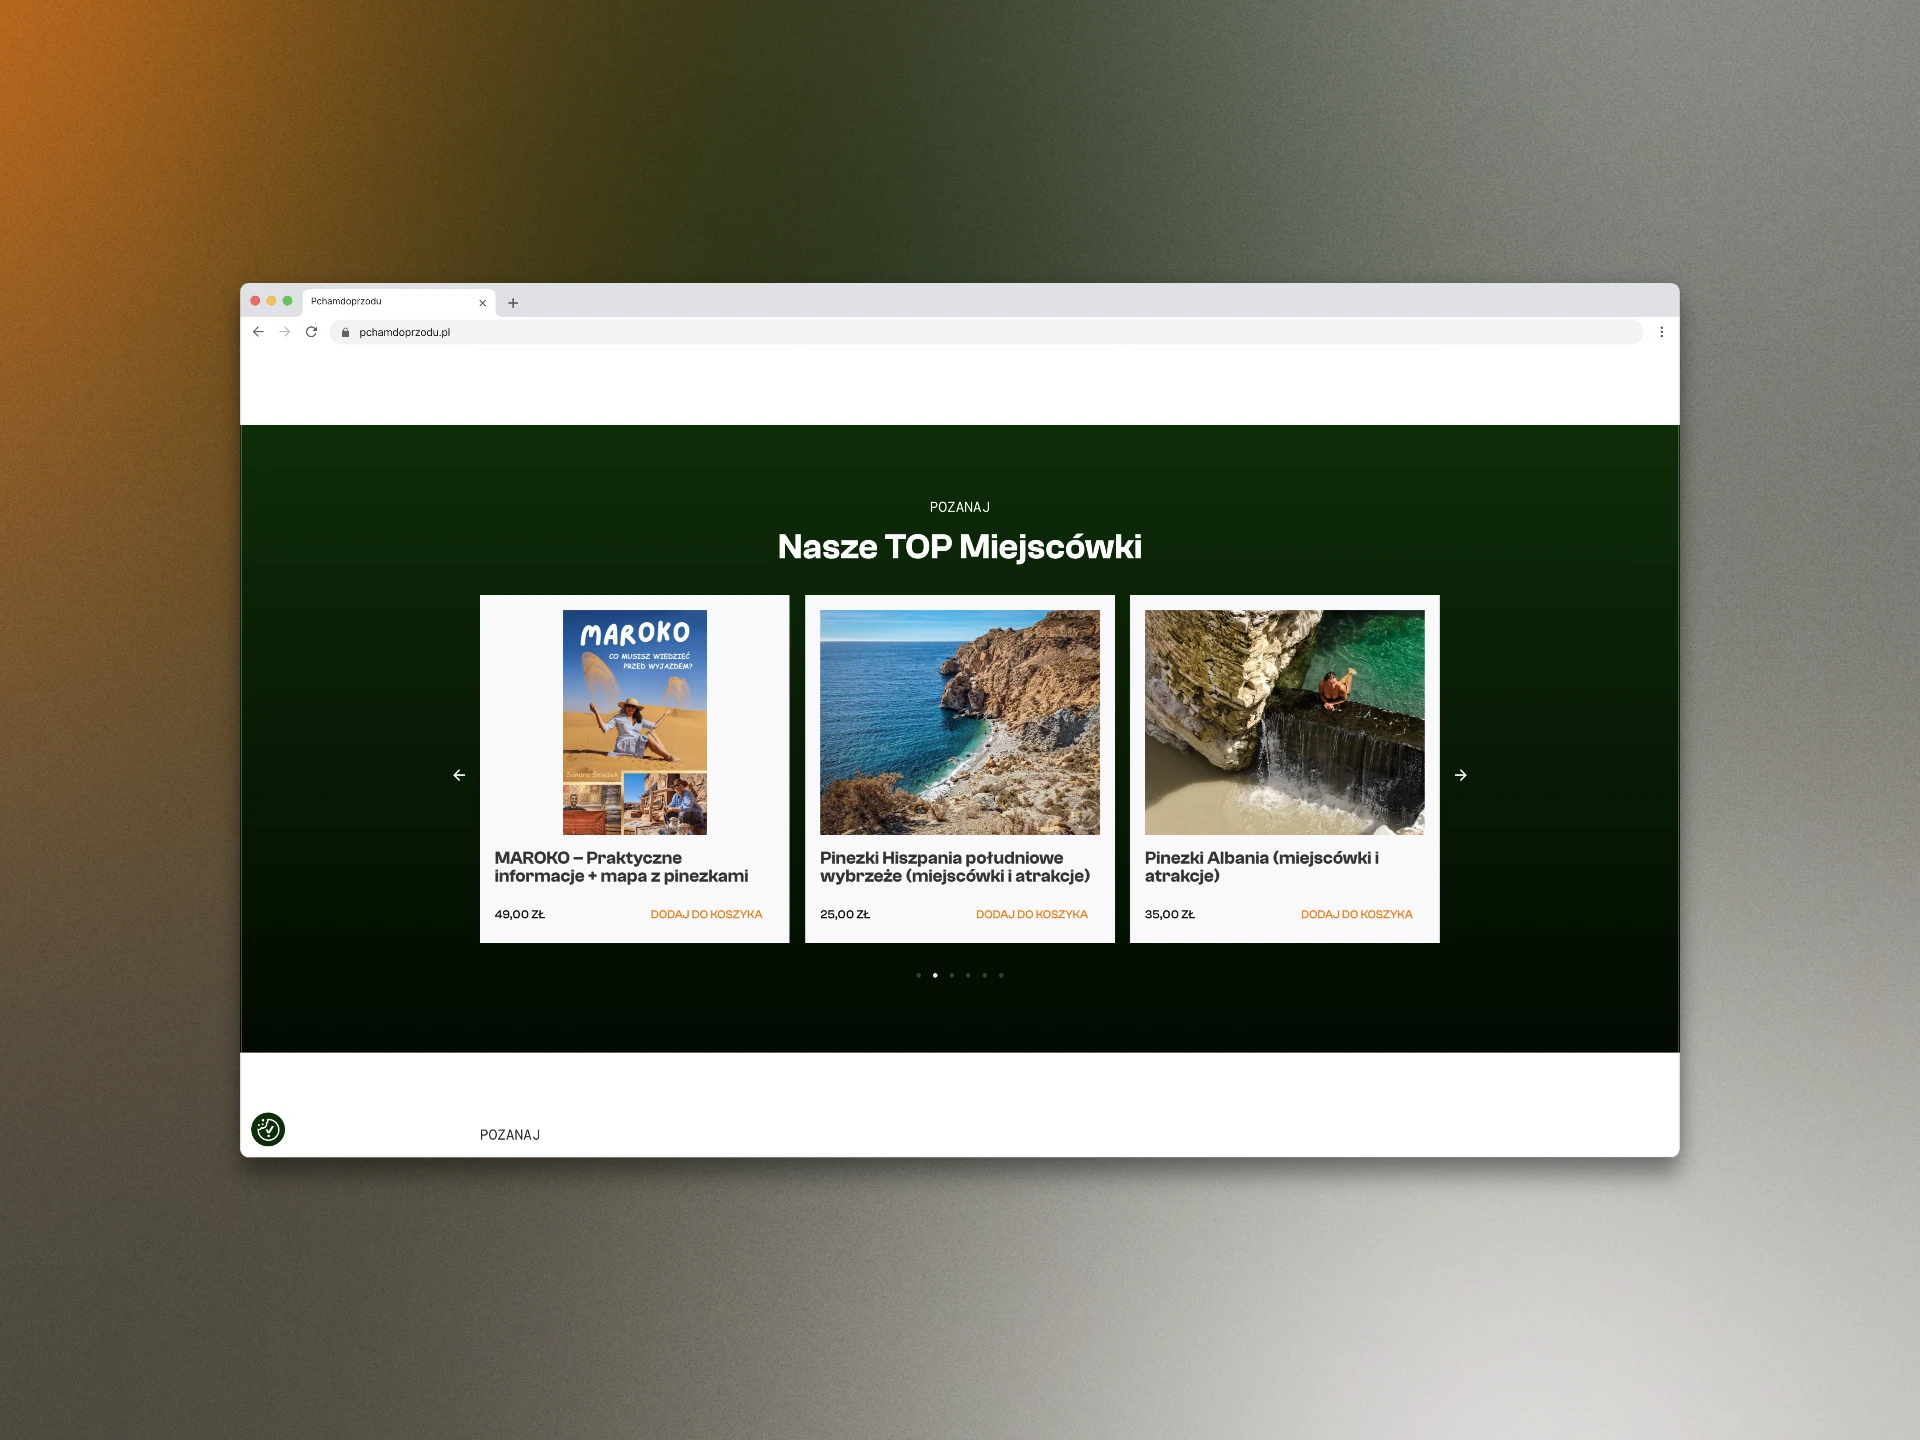Viewport: 1920px width, 1440px height.
Task: Click the Albania waterfall product image
Action: (1284, 722)
